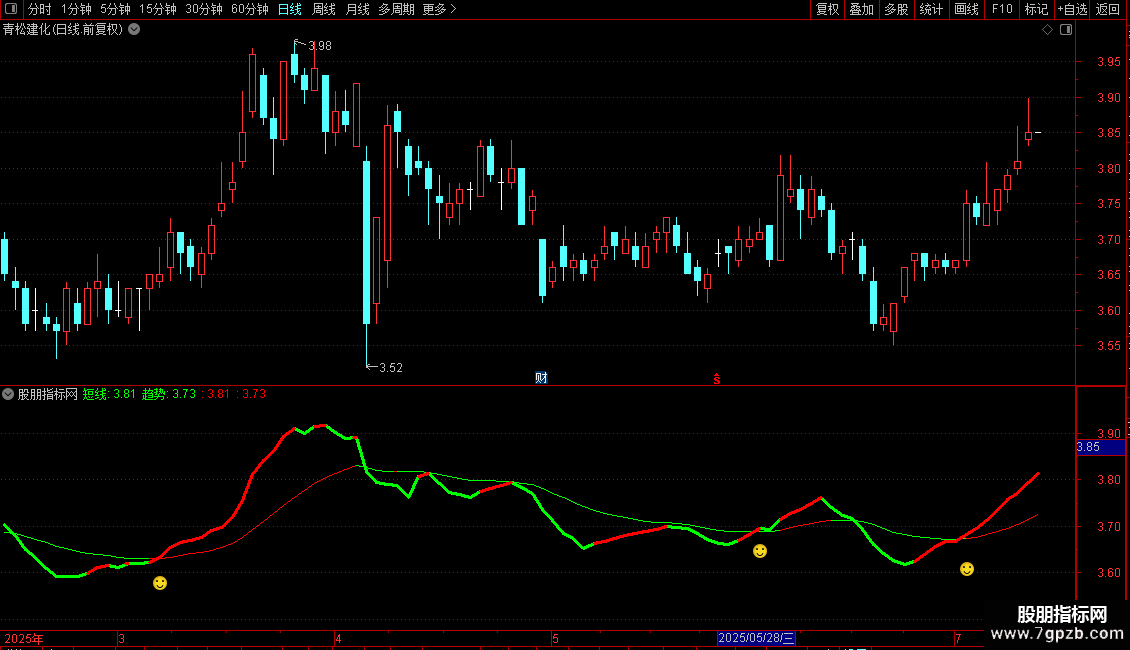Open the 复权 adjustment option
Screen dimensions: 1130x650
tap(827, 9)
